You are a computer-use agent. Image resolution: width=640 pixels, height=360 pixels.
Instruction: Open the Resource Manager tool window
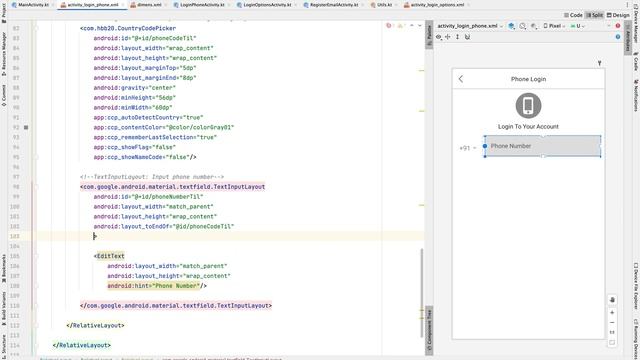click(4, 53)
